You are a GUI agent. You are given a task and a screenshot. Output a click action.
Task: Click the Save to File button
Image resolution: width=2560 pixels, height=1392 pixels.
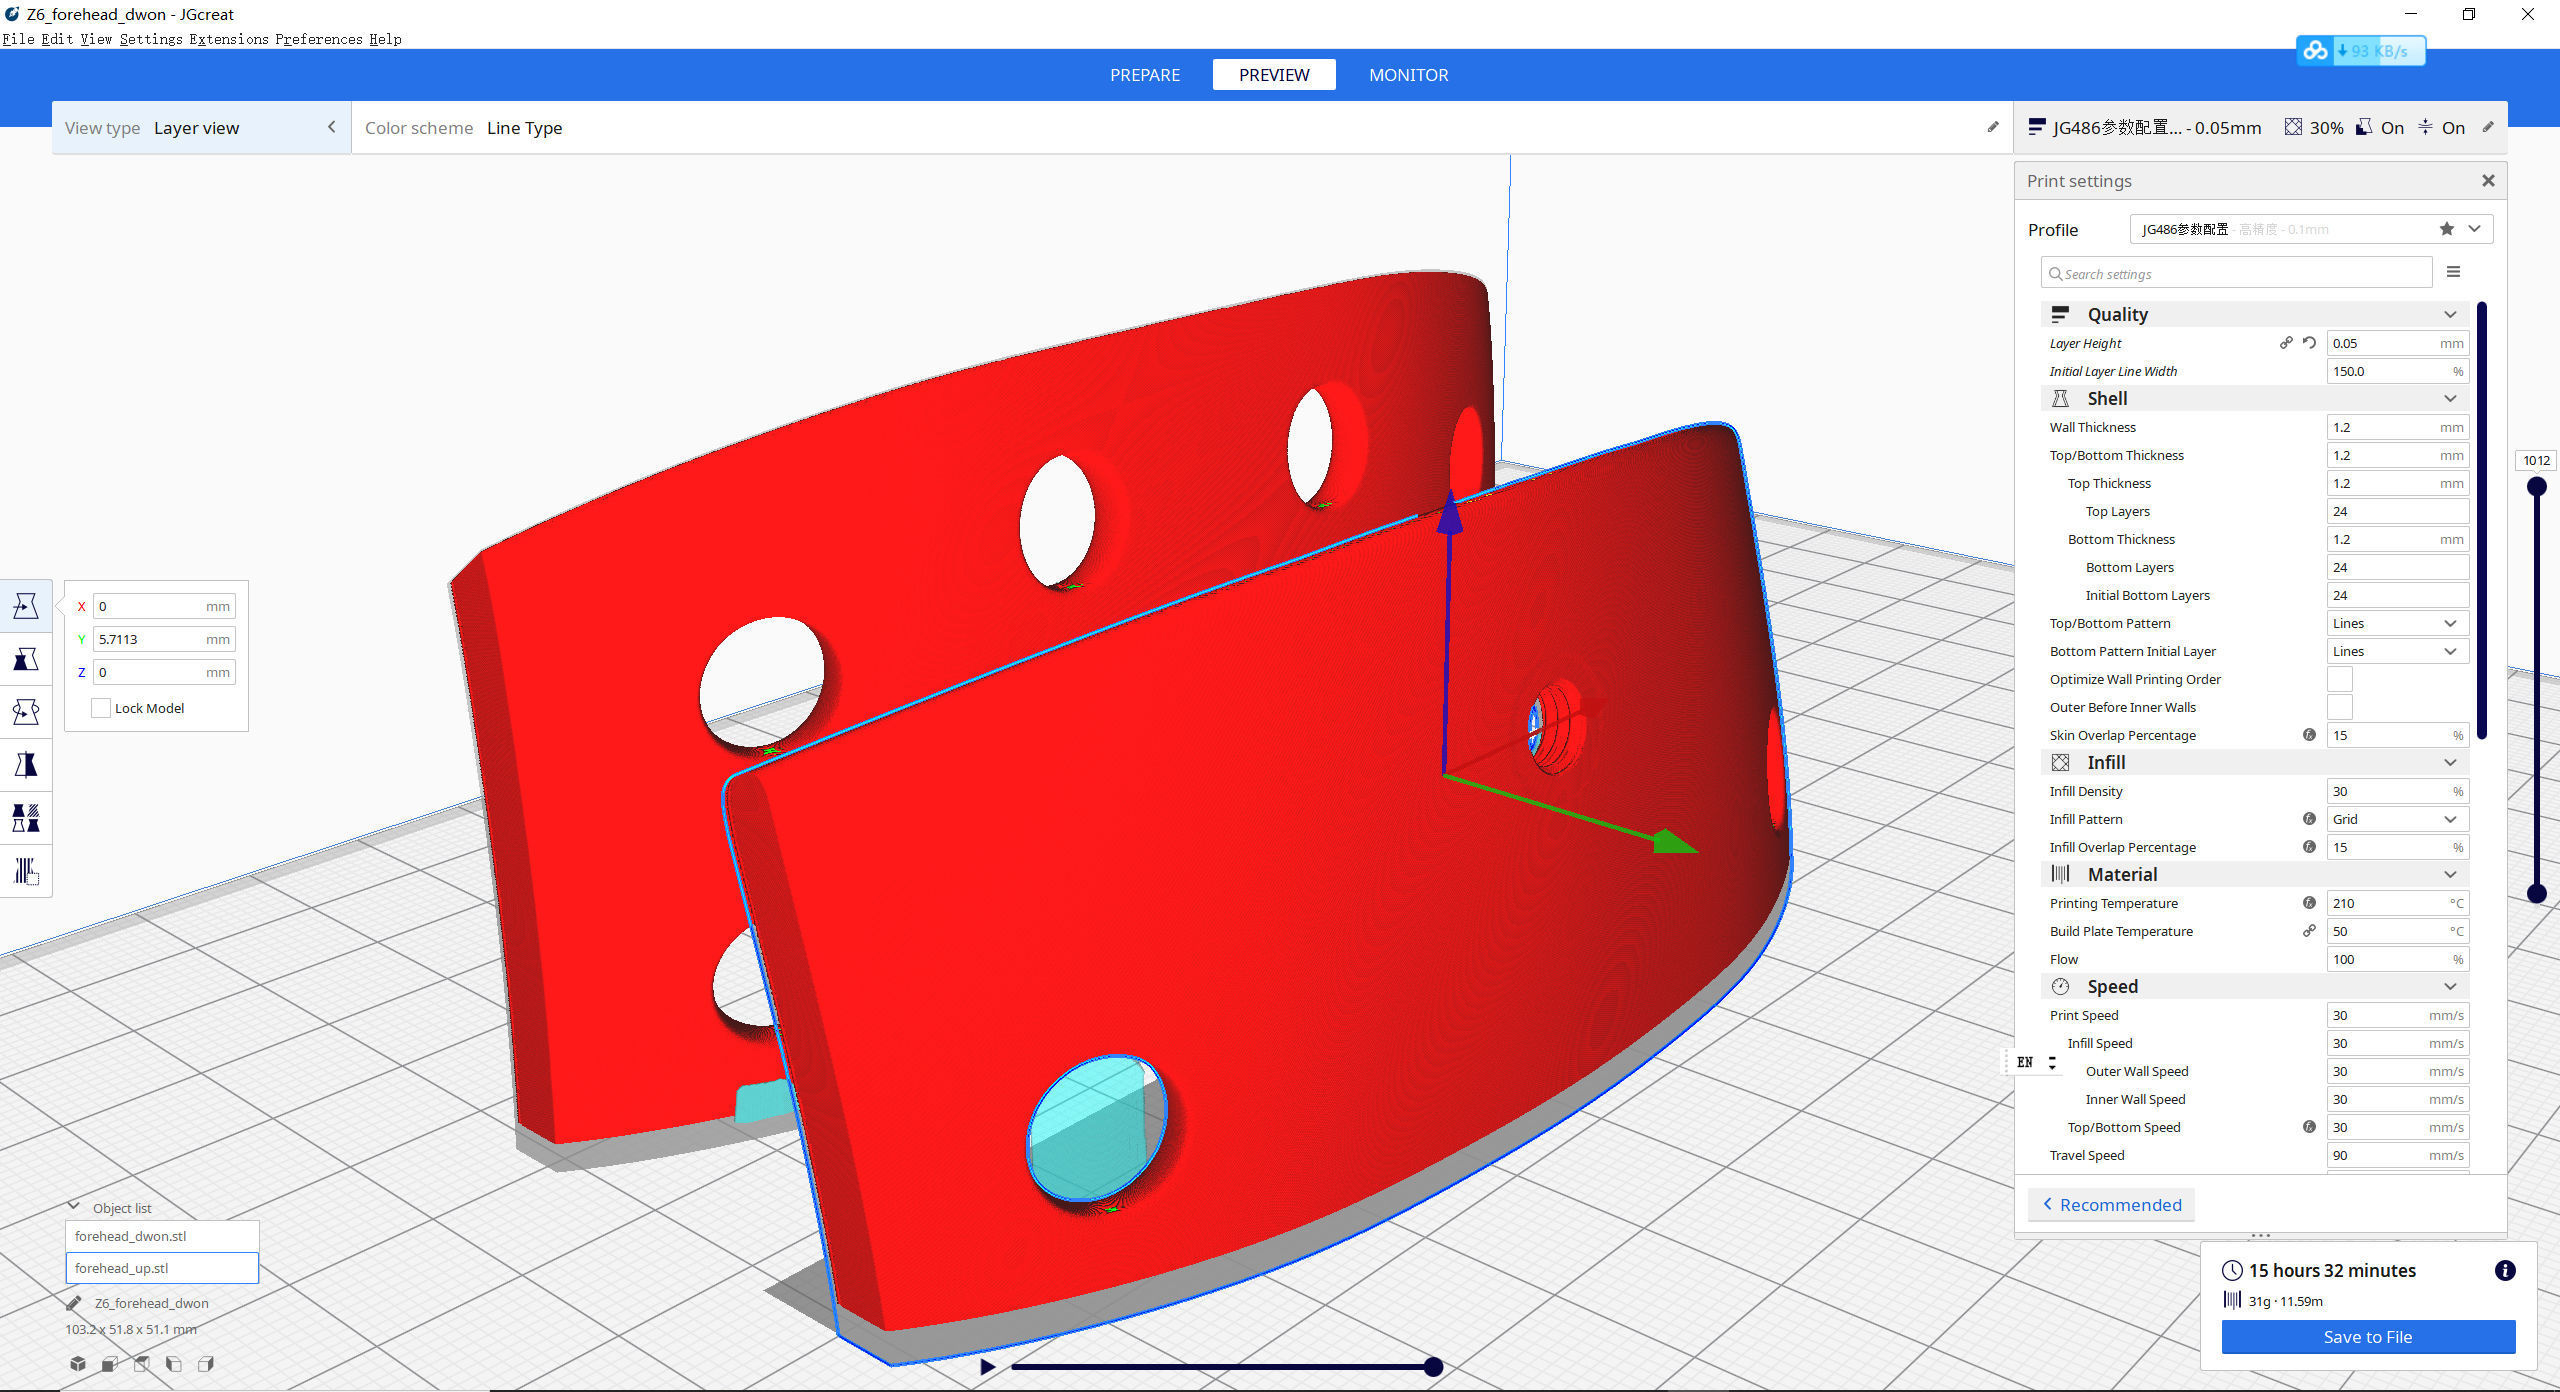[2367, 1337]
